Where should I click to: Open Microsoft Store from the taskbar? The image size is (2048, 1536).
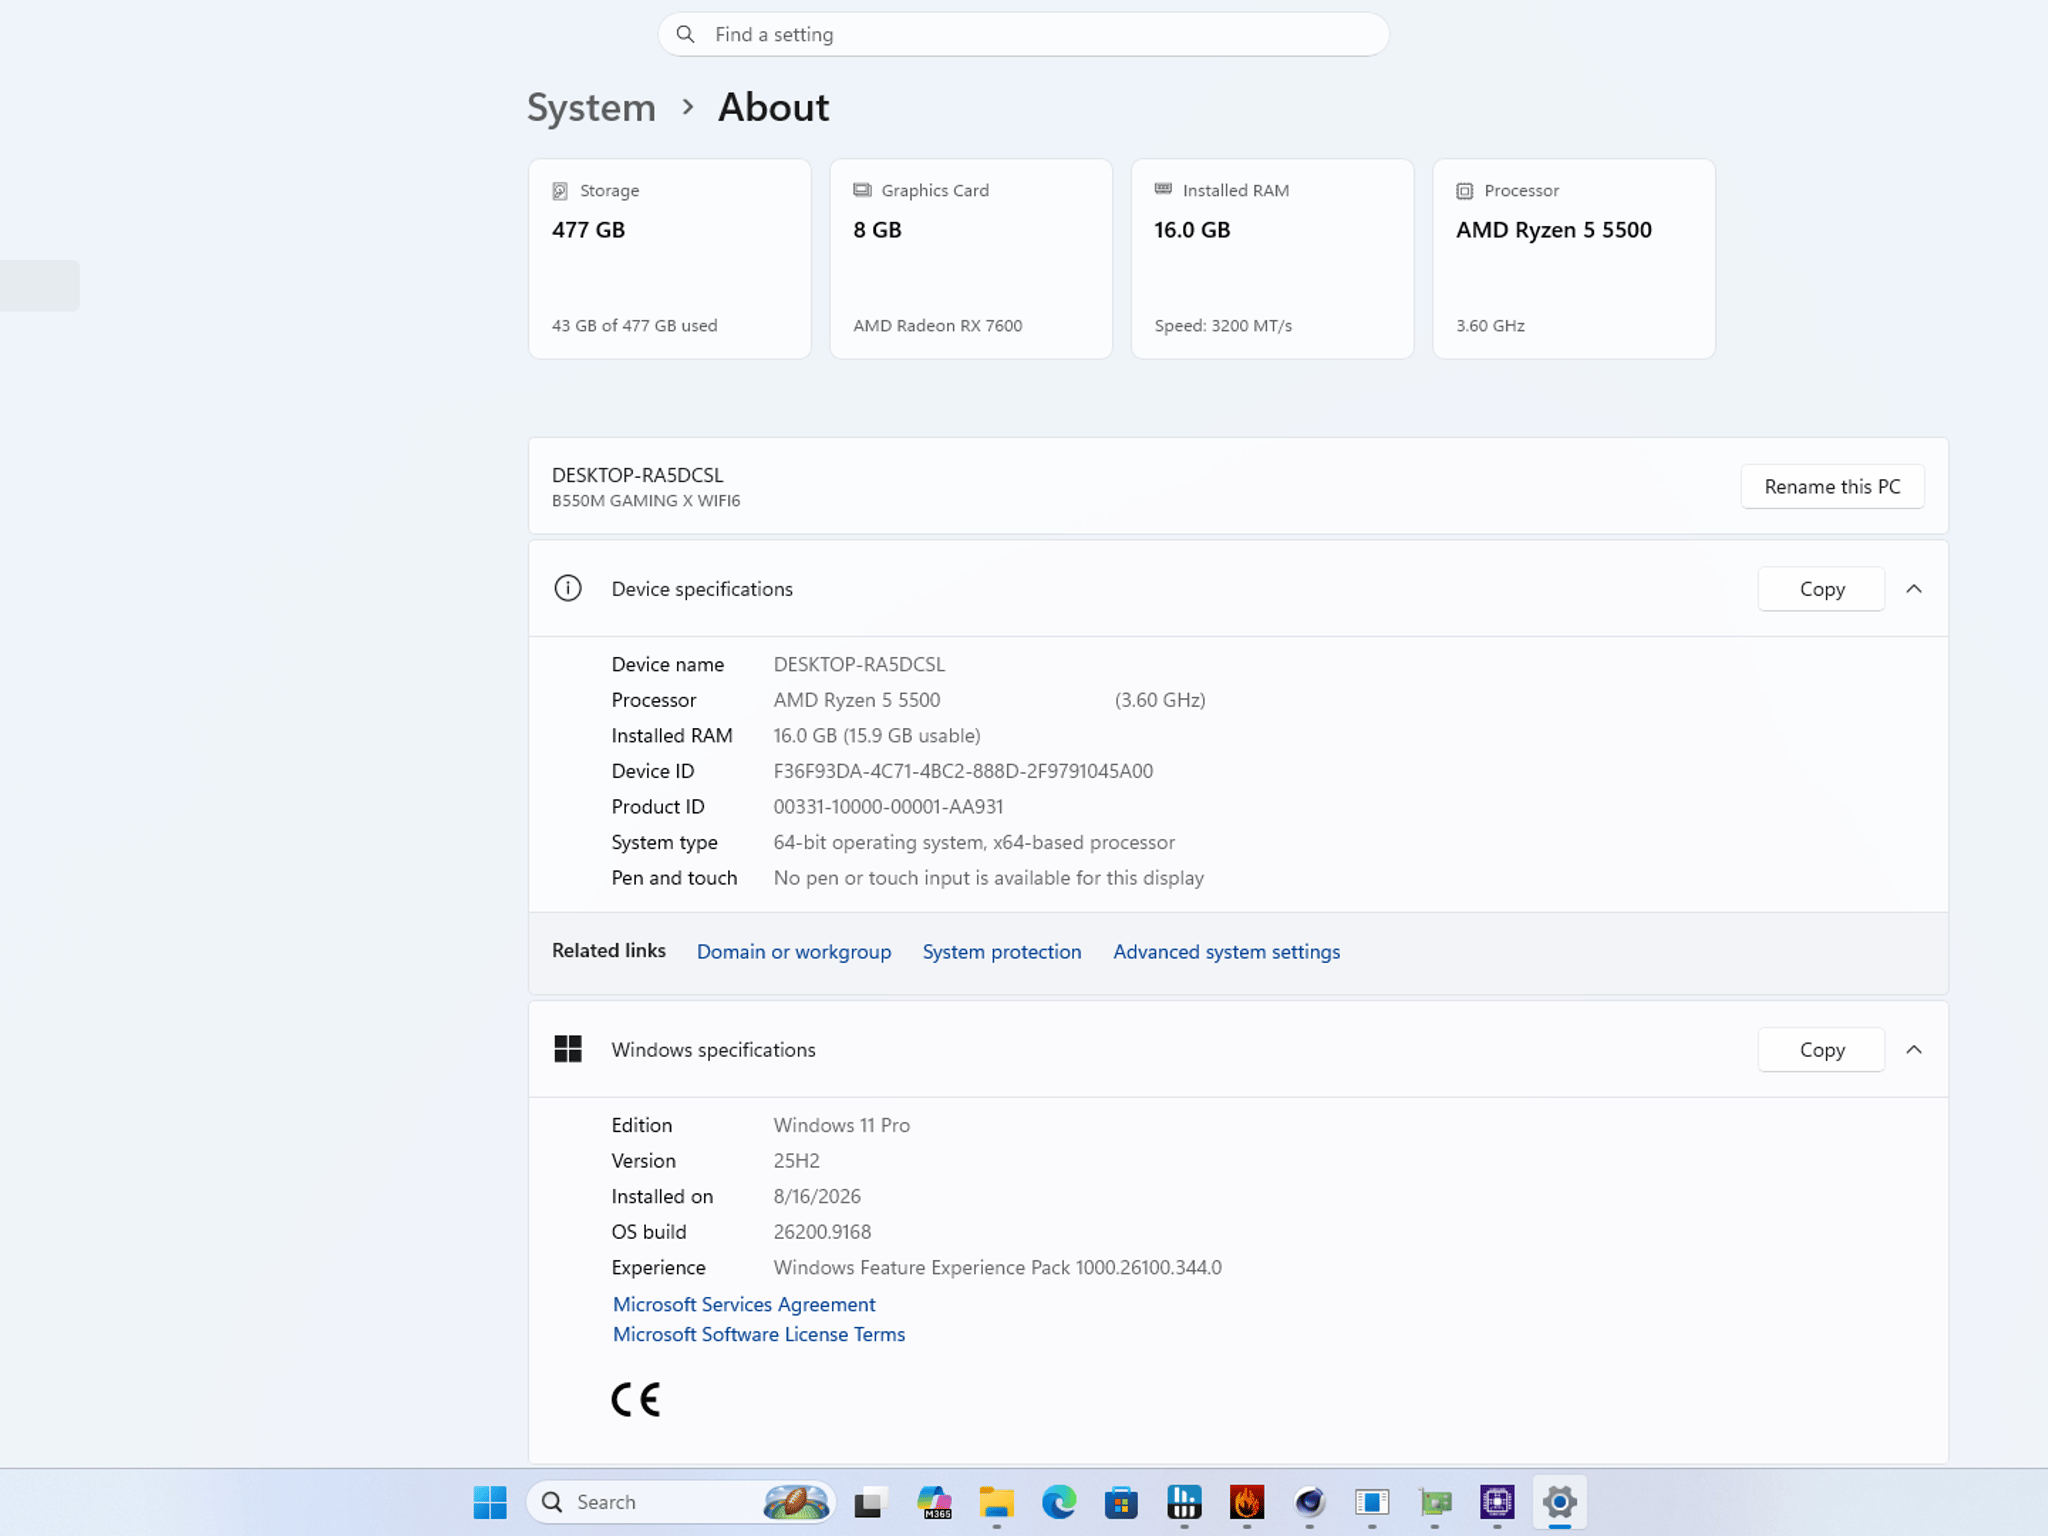coord(1121,1502)
